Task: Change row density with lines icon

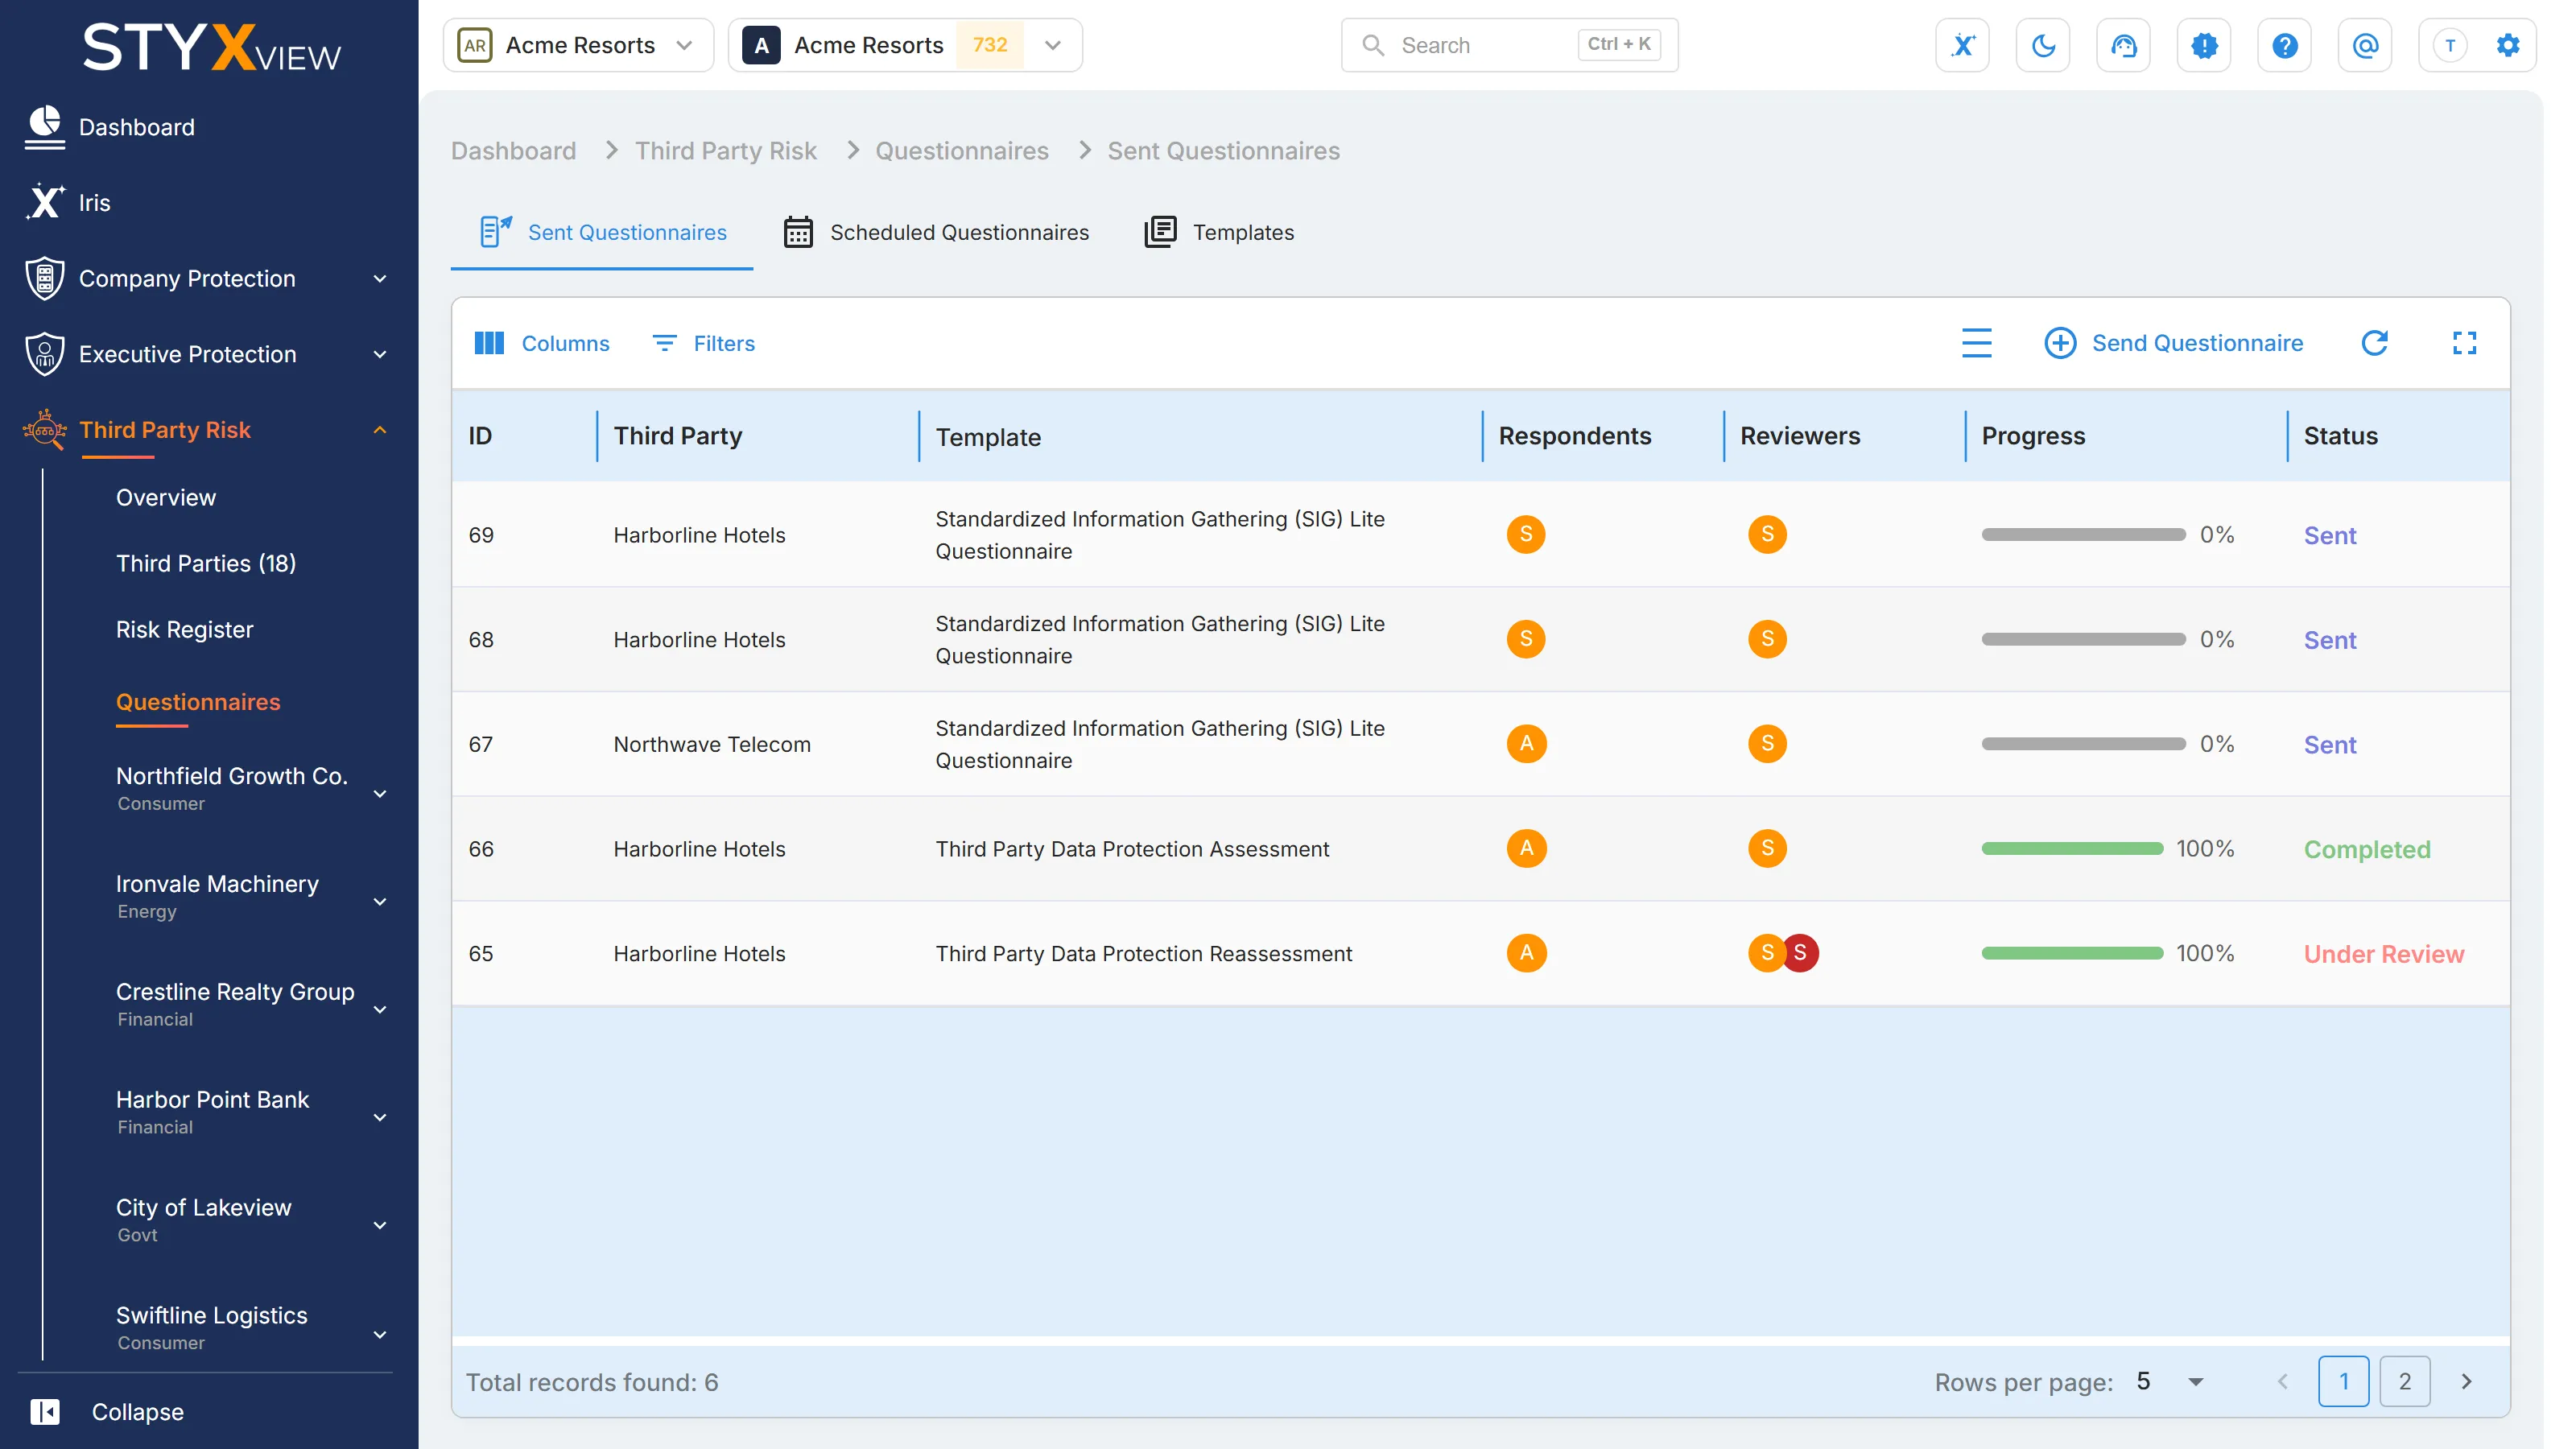Action: [x=1976, y=343]
